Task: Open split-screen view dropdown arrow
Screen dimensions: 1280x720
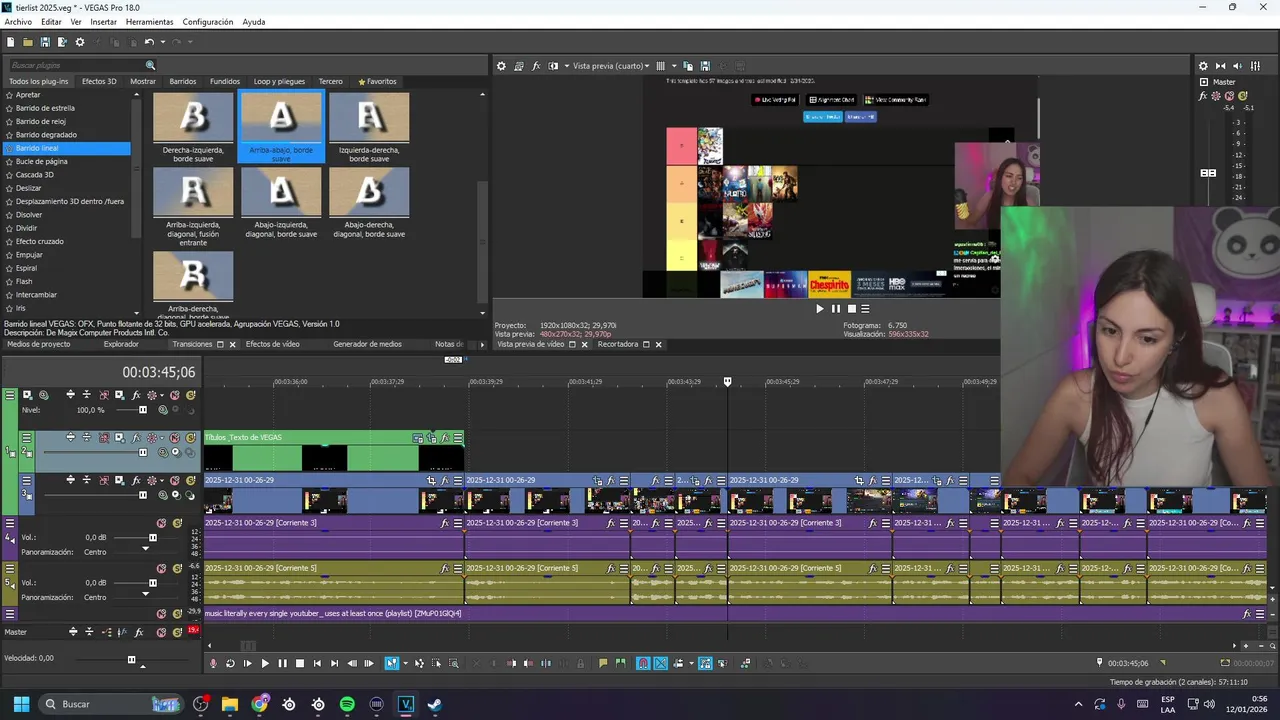Action: click(567, 66)
